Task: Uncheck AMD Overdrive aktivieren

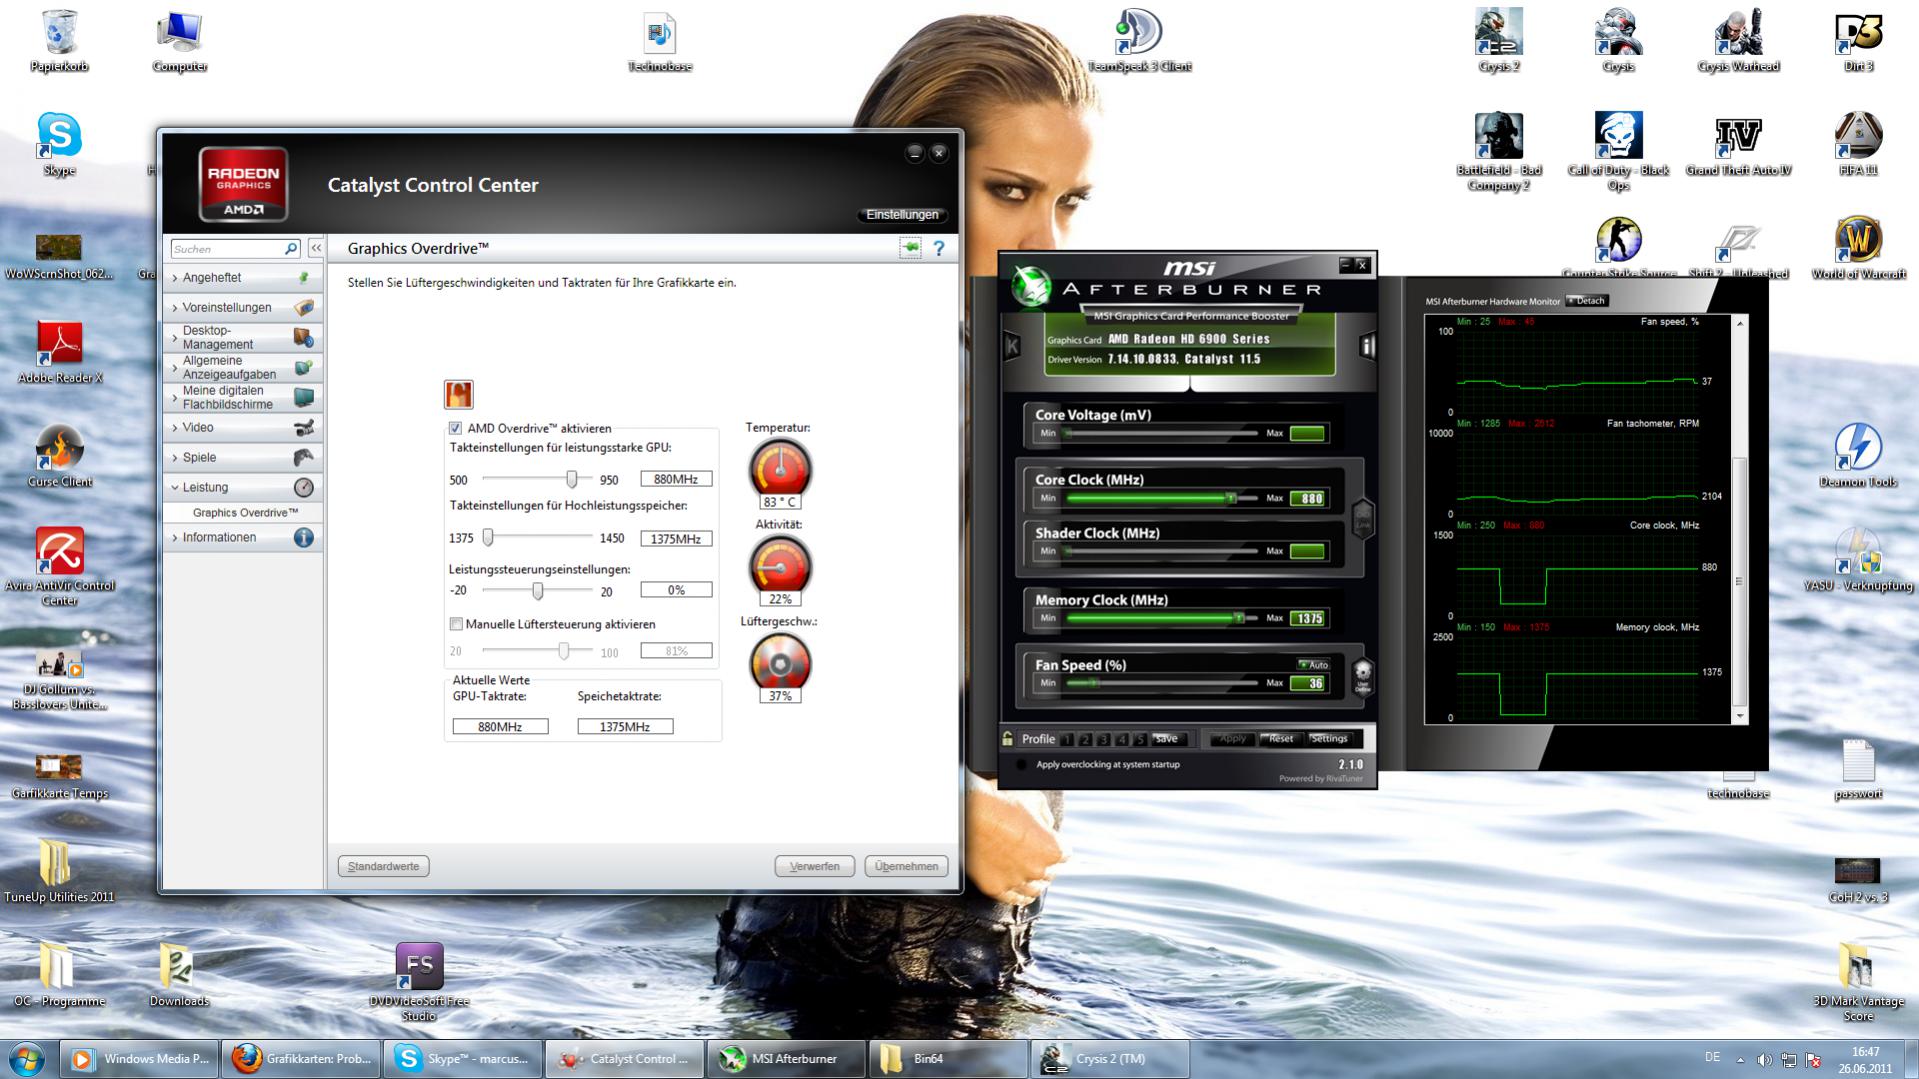Action: (x=455, y=428)
